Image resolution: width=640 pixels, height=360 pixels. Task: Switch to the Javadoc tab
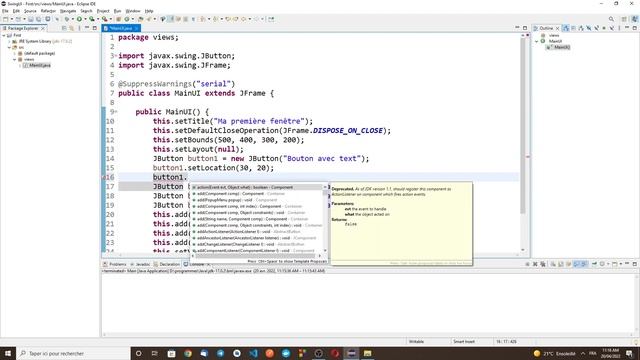pos(140,264)
